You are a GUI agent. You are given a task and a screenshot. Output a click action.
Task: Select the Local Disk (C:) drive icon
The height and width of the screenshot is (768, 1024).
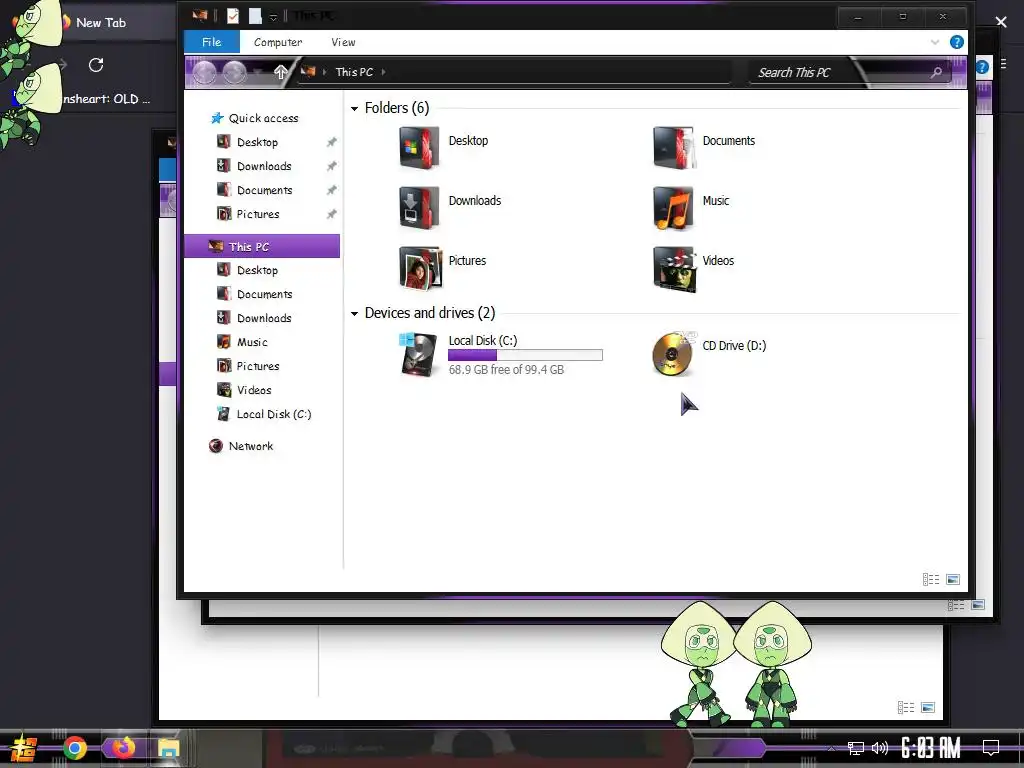[418, 354]
